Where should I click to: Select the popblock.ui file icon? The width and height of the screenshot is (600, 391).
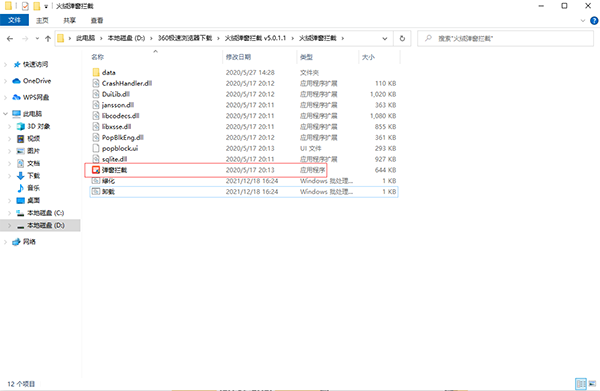tap(96, 148)
